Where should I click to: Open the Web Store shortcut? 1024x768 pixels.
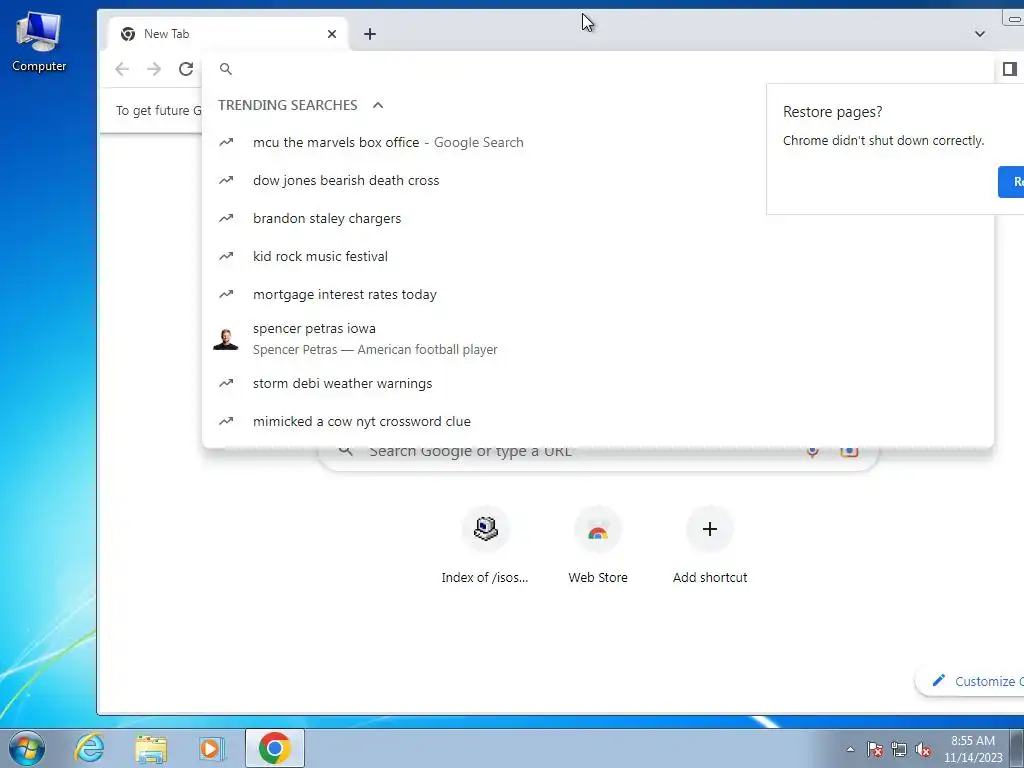pos(598,546)
